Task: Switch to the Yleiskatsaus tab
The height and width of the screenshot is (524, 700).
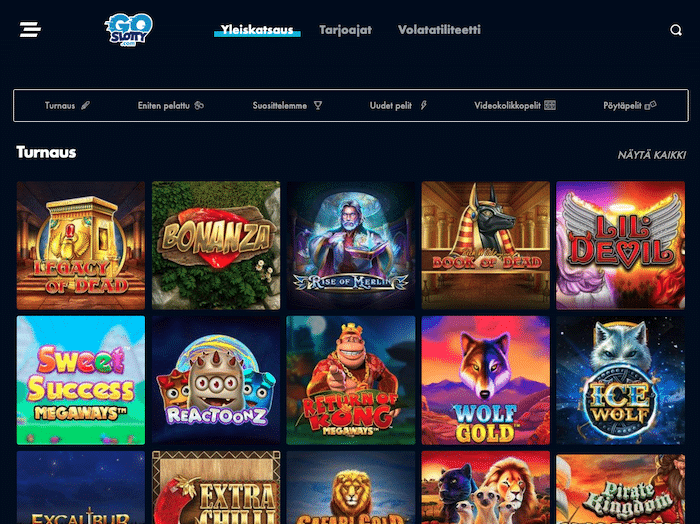Action: click(257, 30)
